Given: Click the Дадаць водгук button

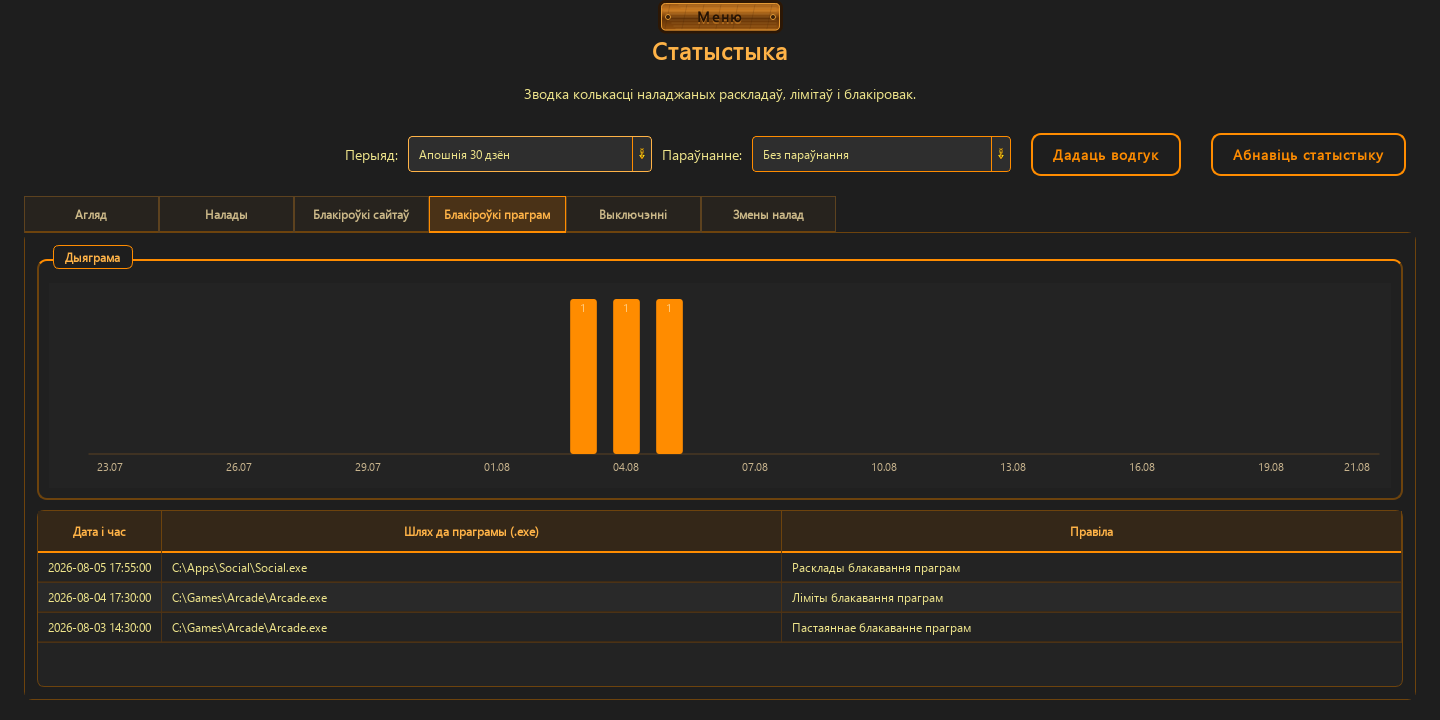Looking at the screenshot, I should [1106, 155].
